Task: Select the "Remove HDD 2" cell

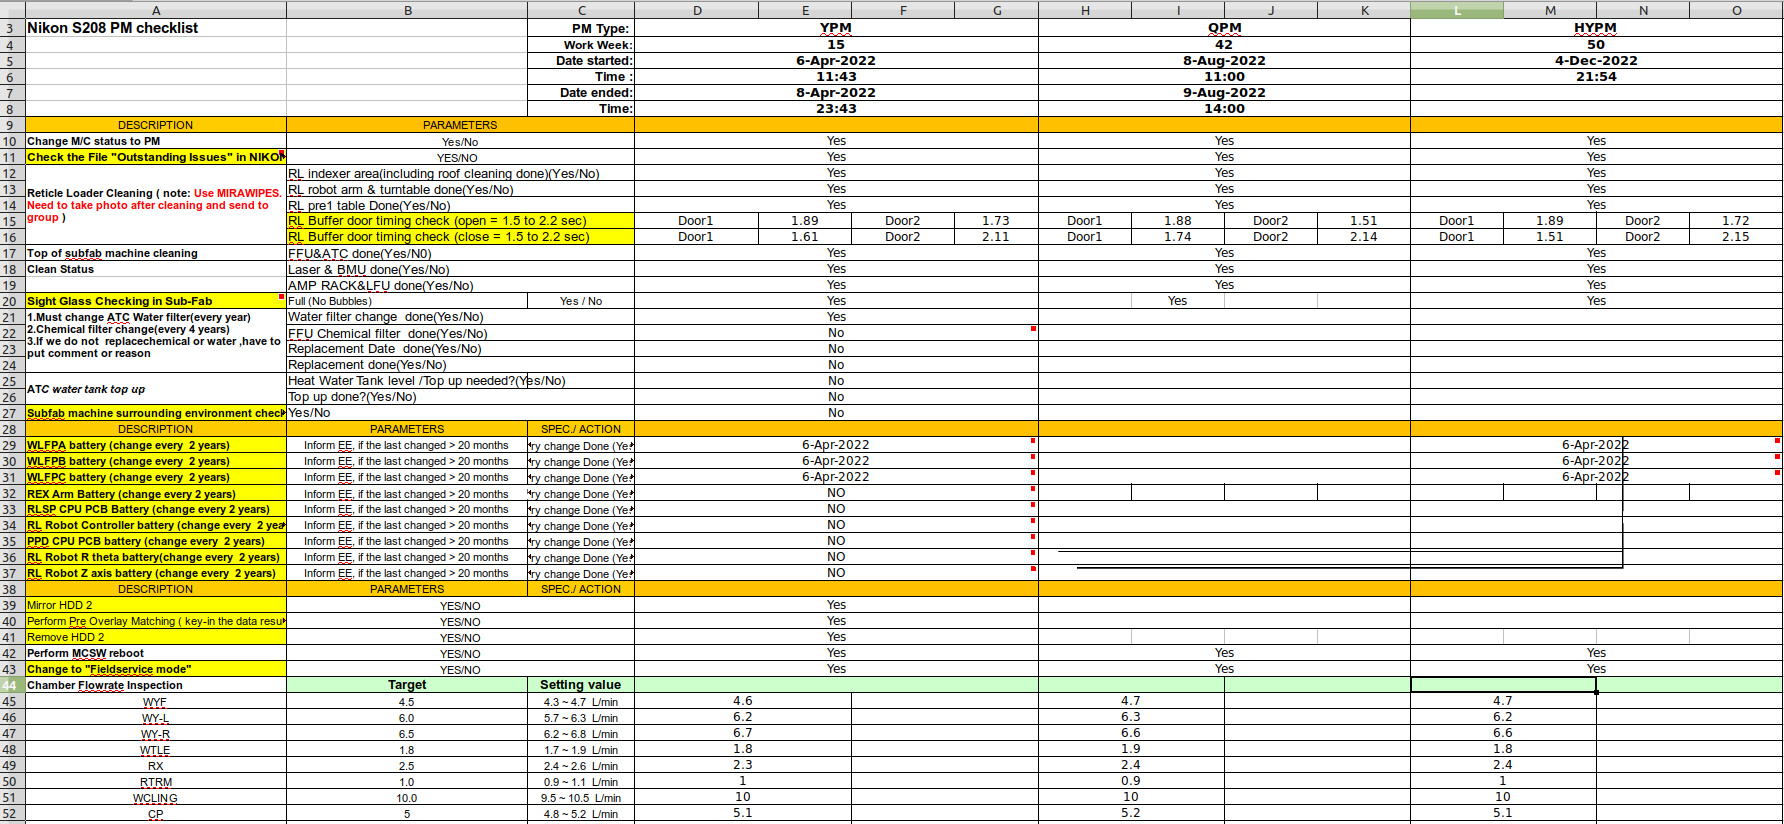Action: [x=155, y=637]
